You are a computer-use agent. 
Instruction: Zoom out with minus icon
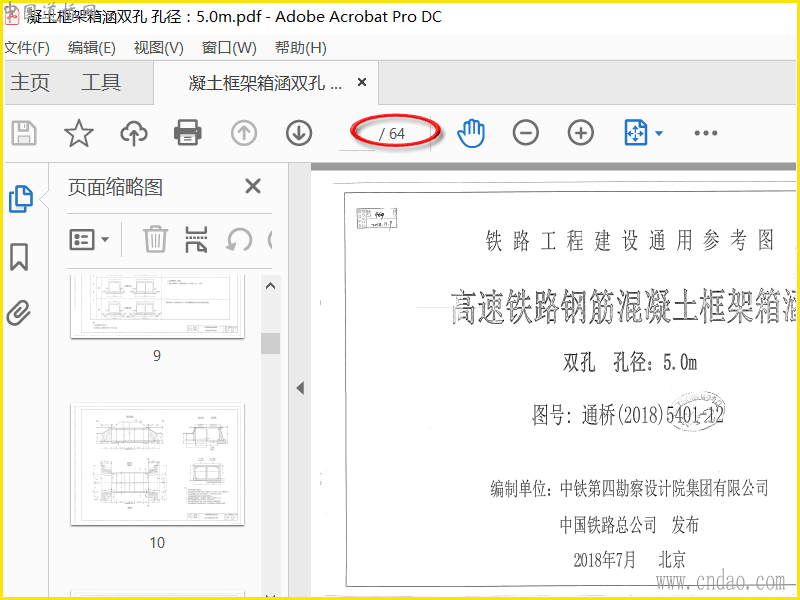(x=526, y=133)
